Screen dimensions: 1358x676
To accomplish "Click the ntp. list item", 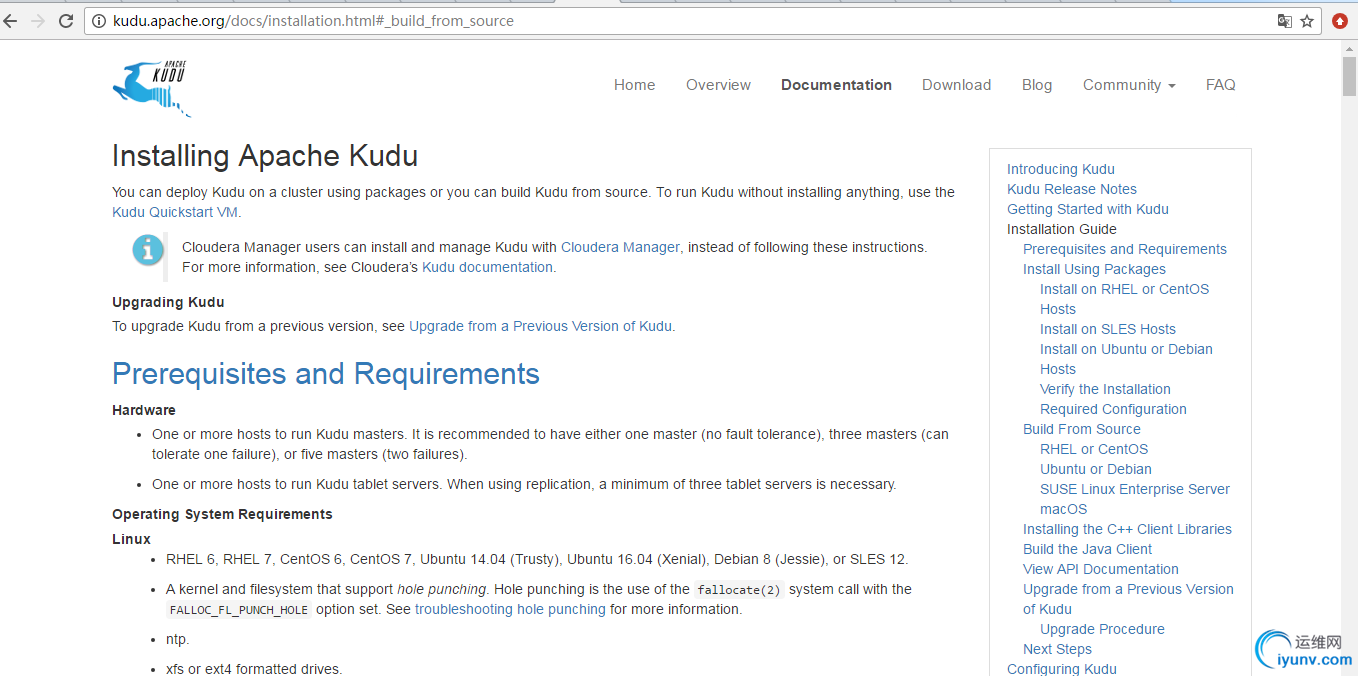I will [x=177, y=639].
